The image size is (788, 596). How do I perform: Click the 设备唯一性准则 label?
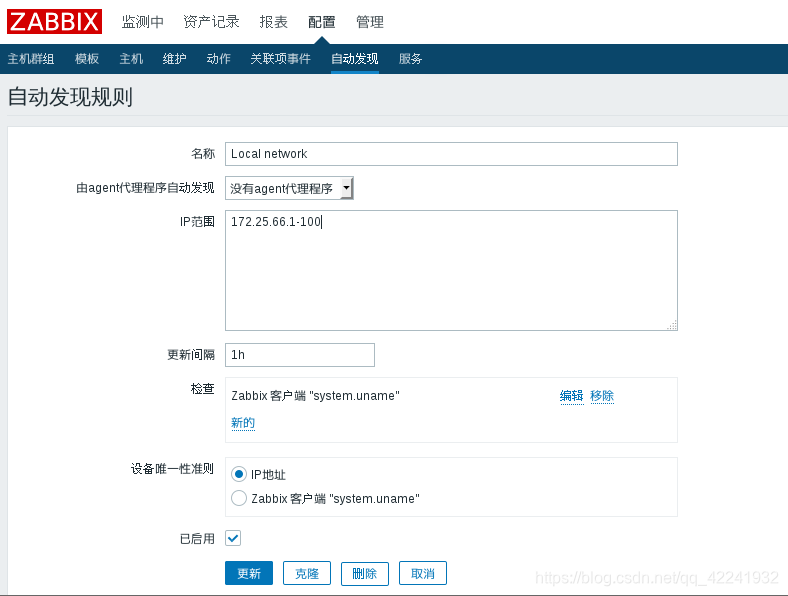pos(172,469)
